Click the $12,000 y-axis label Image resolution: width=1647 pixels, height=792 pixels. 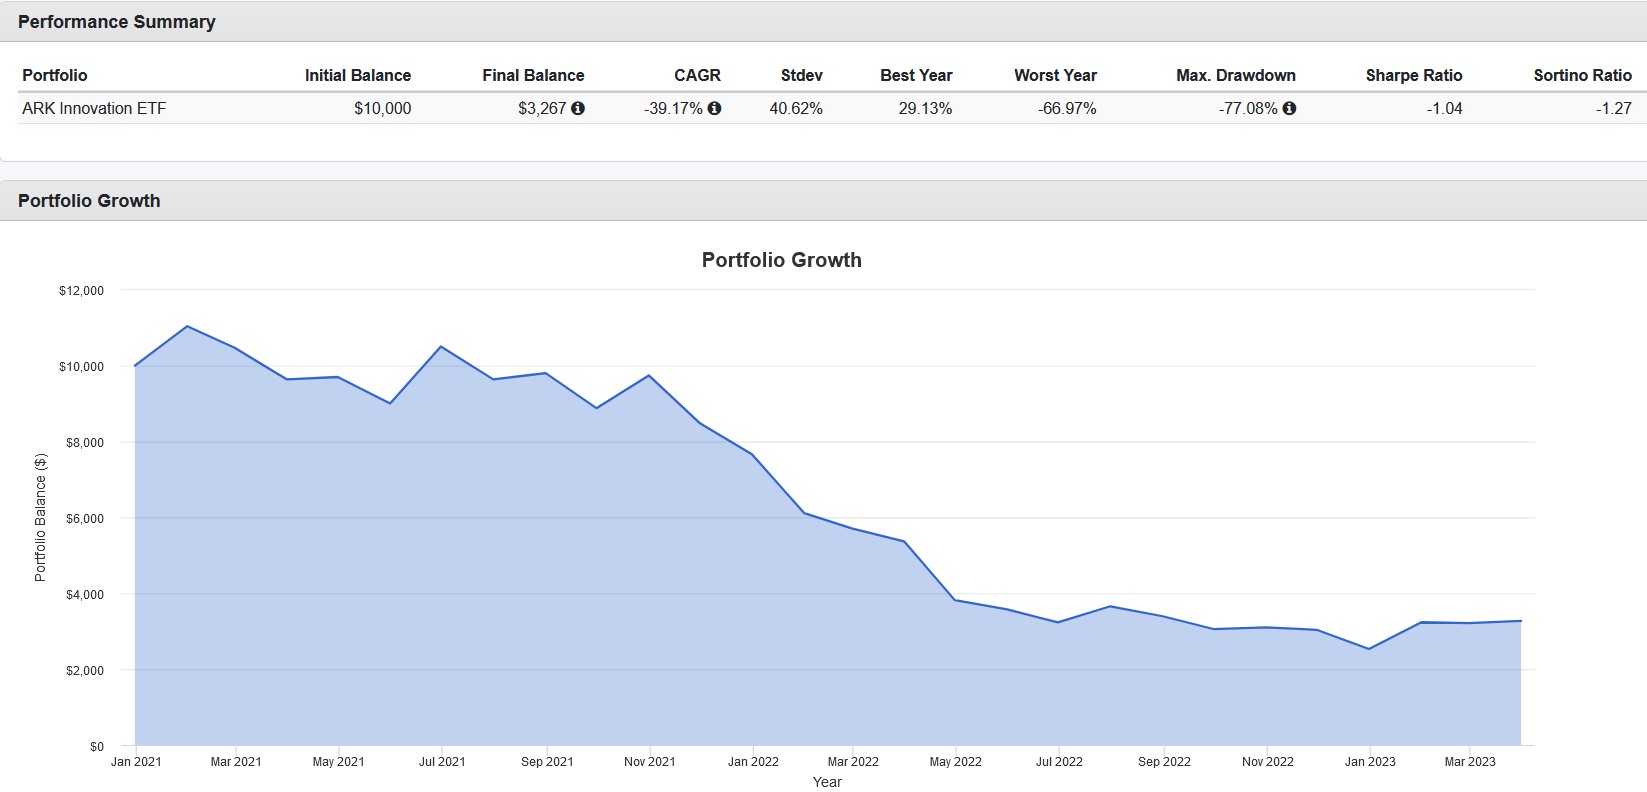tap(81, 291)
